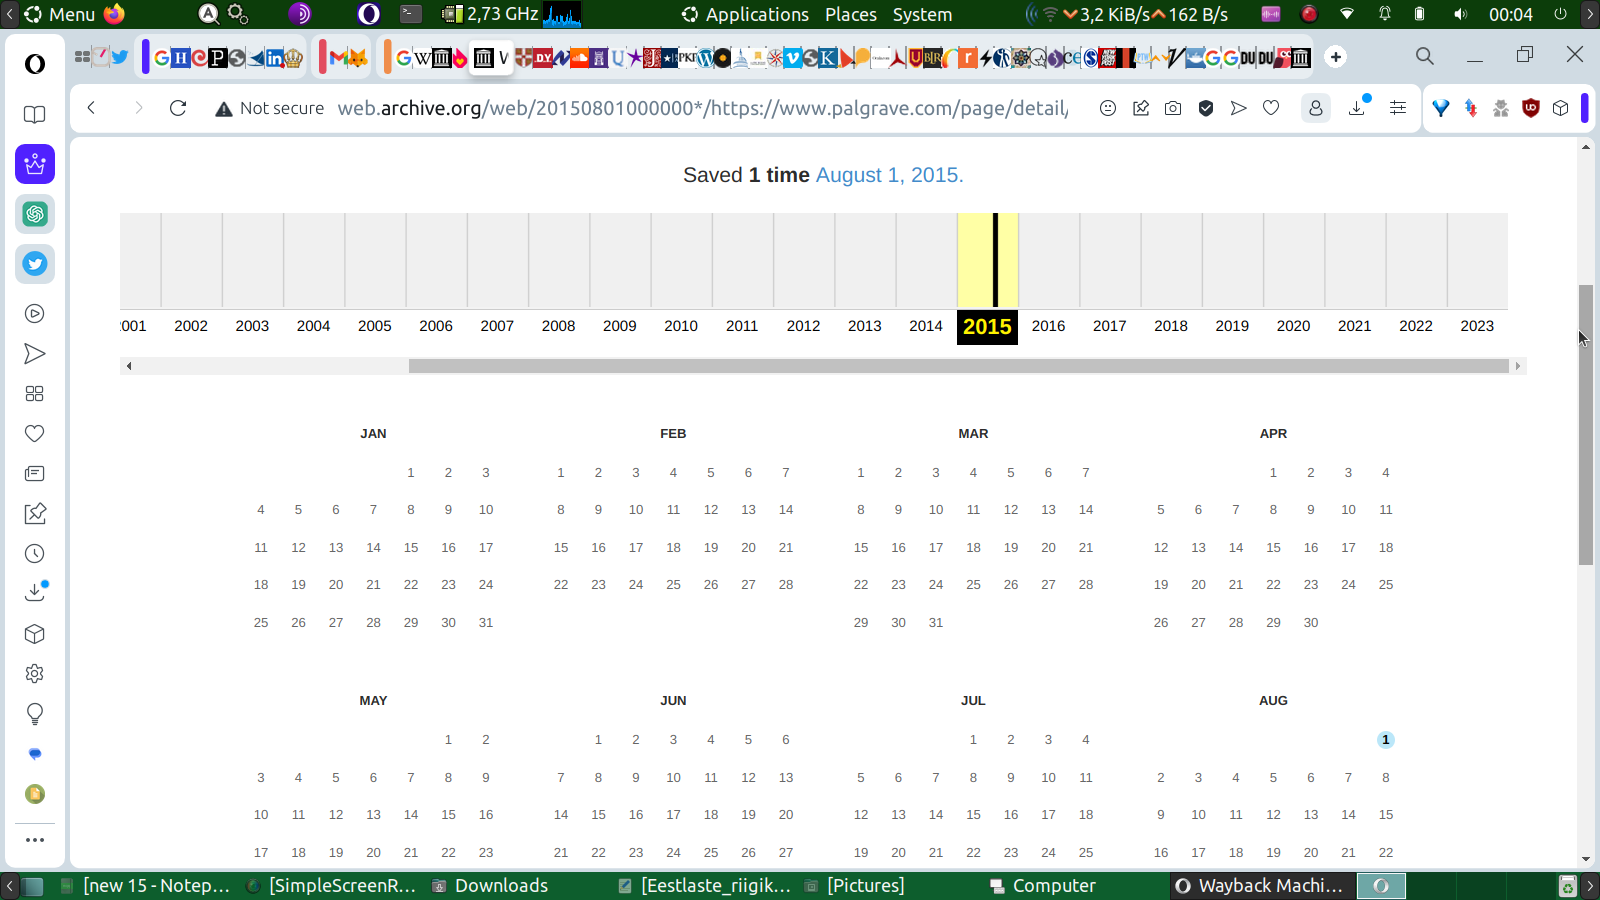The width and height of the screenshot is (1600, 900).
Task: Switch to the new 15 Notepad taskbar window
Action: (145, 886)
